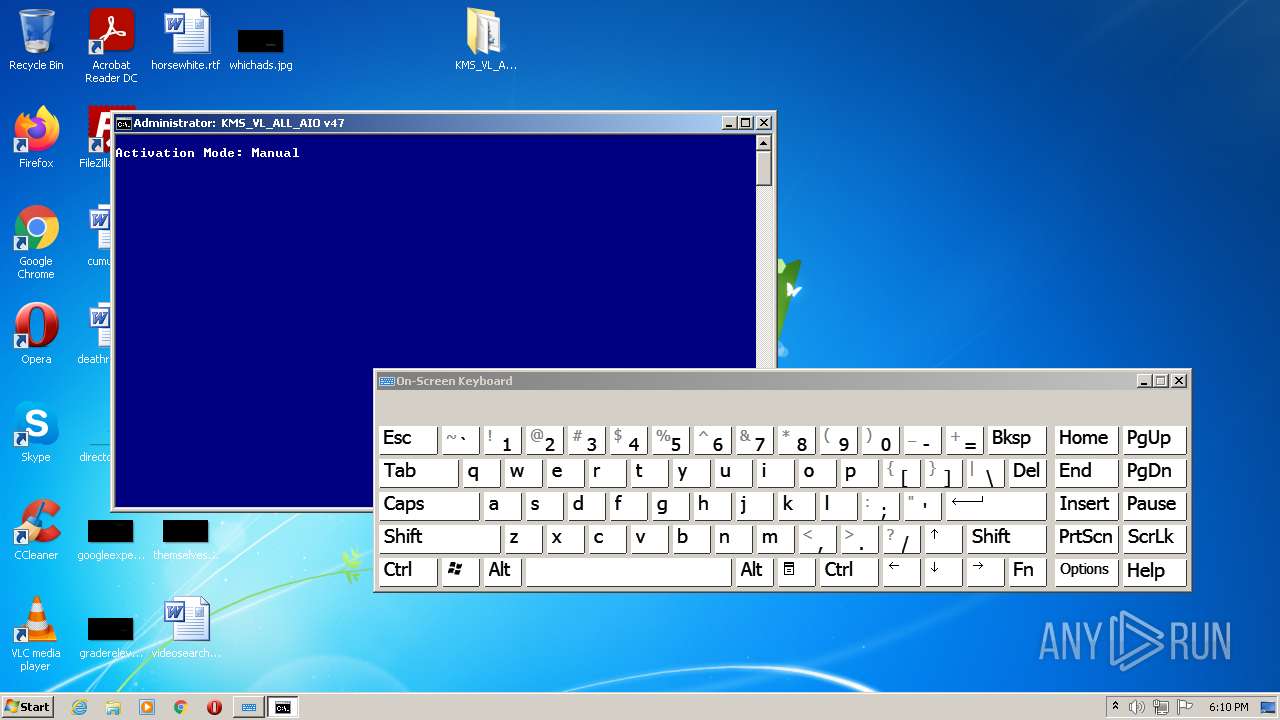This screenshot has height=720, width=1280.
Task: Toggle the ScrLk key on keyboard
Action: tap(1155, 537)
